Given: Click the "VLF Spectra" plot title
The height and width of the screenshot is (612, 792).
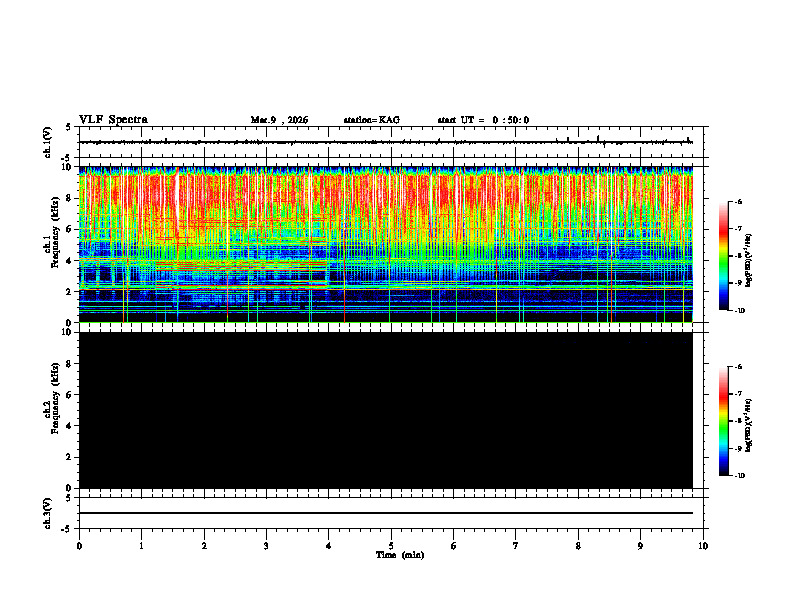Looking at the screenshot, I should pyautogui.click(x=113, y=120).
